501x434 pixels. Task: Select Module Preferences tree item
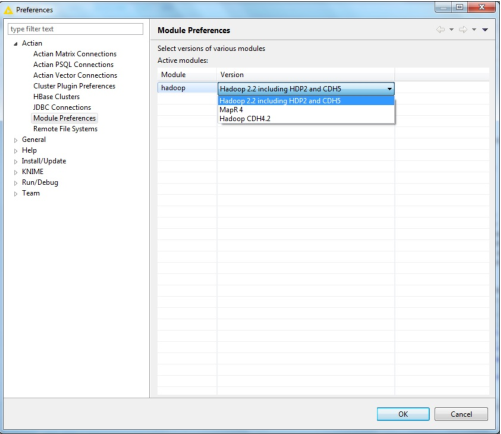[64, 118]
